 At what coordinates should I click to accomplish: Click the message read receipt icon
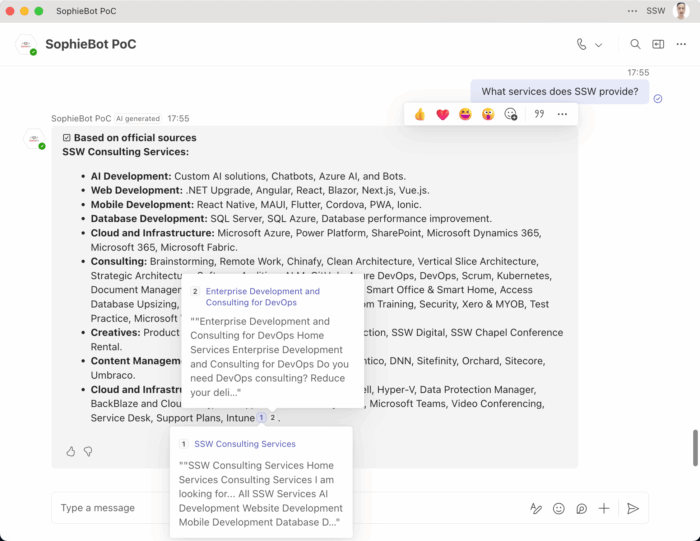658,99
